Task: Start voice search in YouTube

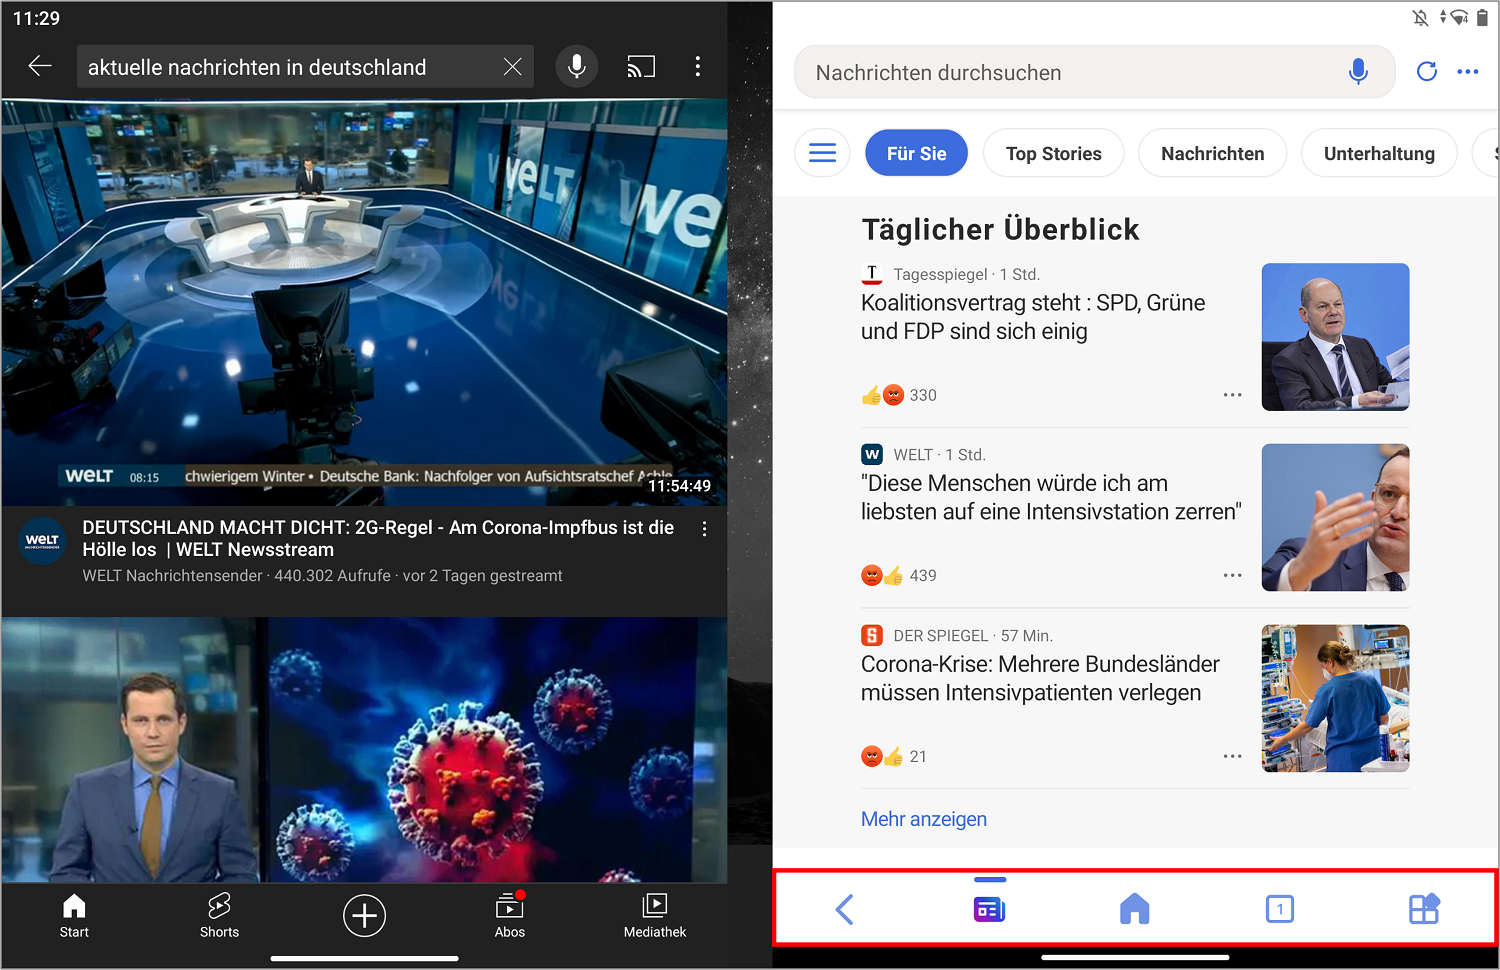Action: (577, 67)
